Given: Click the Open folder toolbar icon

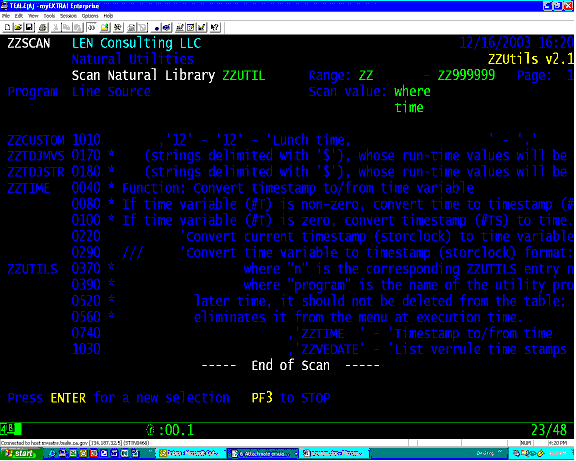Looking at the screenshot, I should 18,28.
